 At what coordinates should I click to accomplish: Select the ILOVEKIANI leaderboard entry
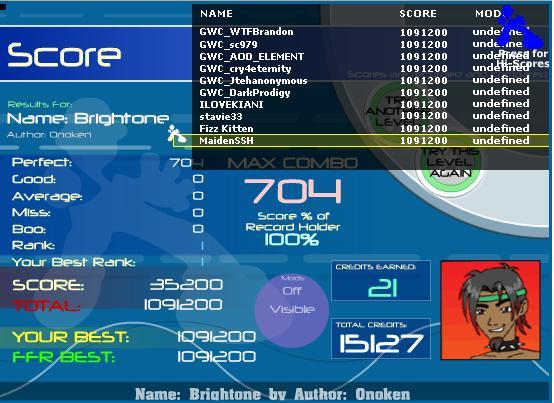(x=371, y=105)
